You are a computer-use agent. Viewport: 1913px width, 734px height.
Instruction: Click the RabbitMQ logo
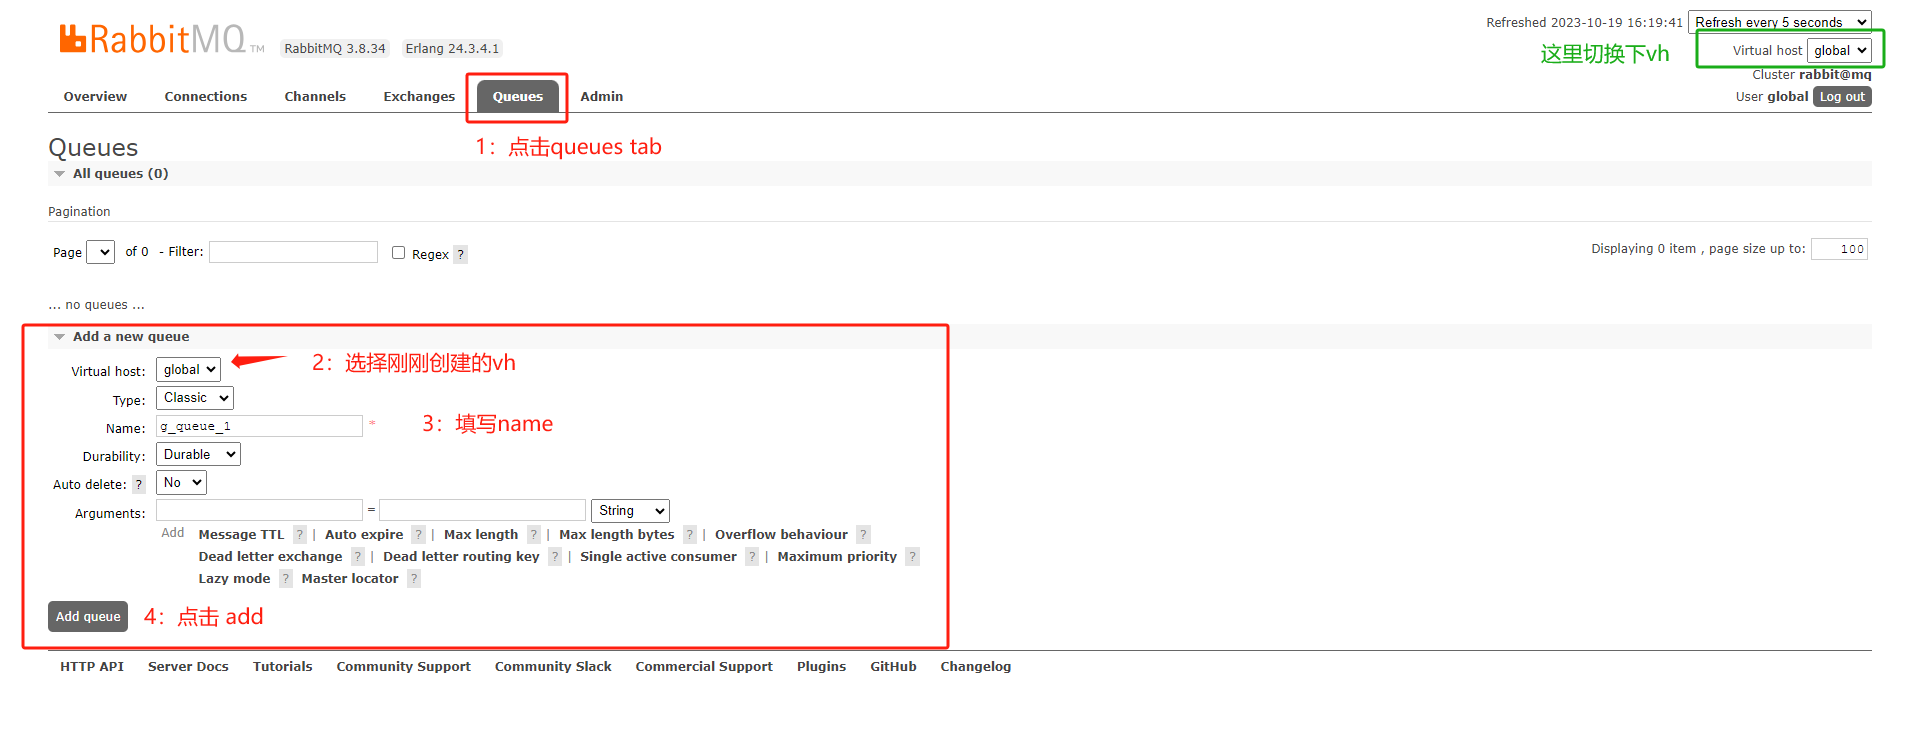tap(160, 39)
